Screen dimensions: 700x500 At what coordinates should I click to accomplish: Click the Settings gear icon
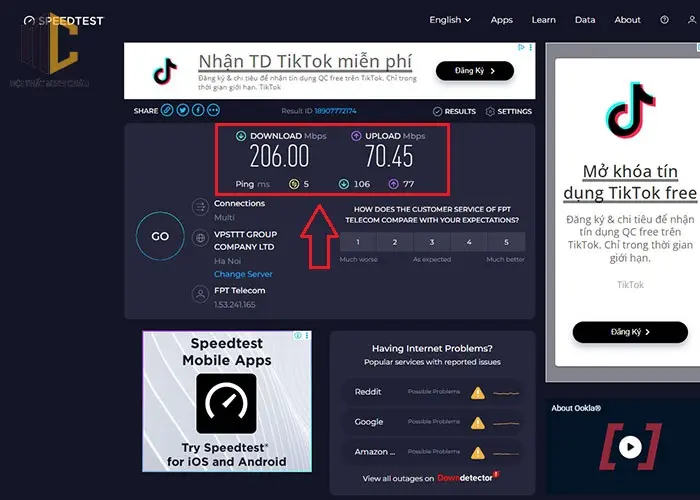(x=490, y=112)
